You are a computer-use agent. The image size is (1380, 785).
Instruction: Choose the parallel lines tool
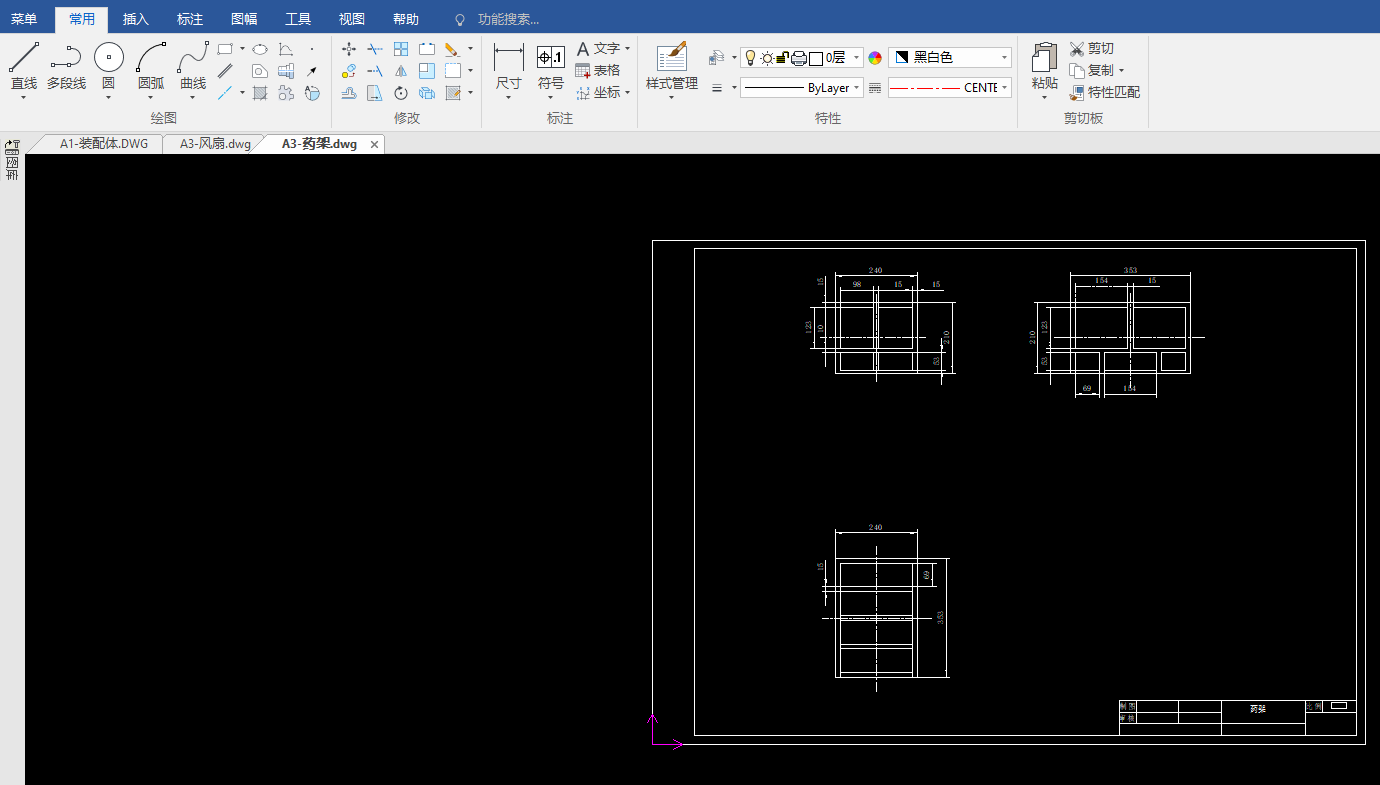pos(225,71)
